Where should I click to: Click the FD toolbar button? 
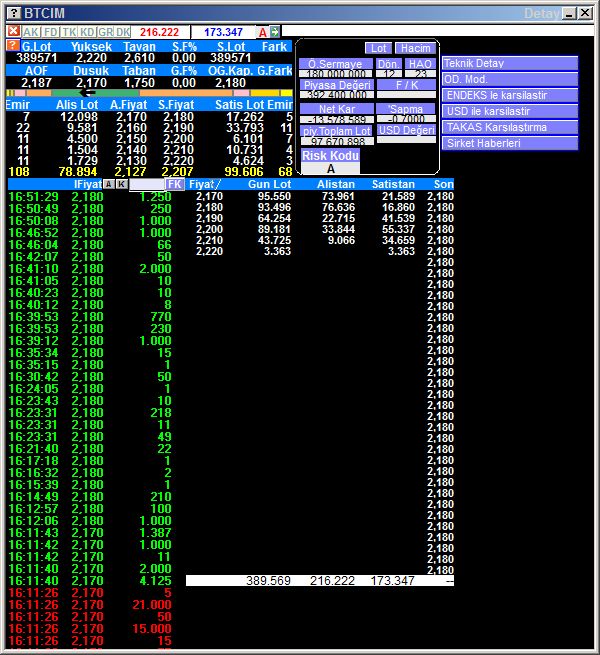tap(51, 32)
